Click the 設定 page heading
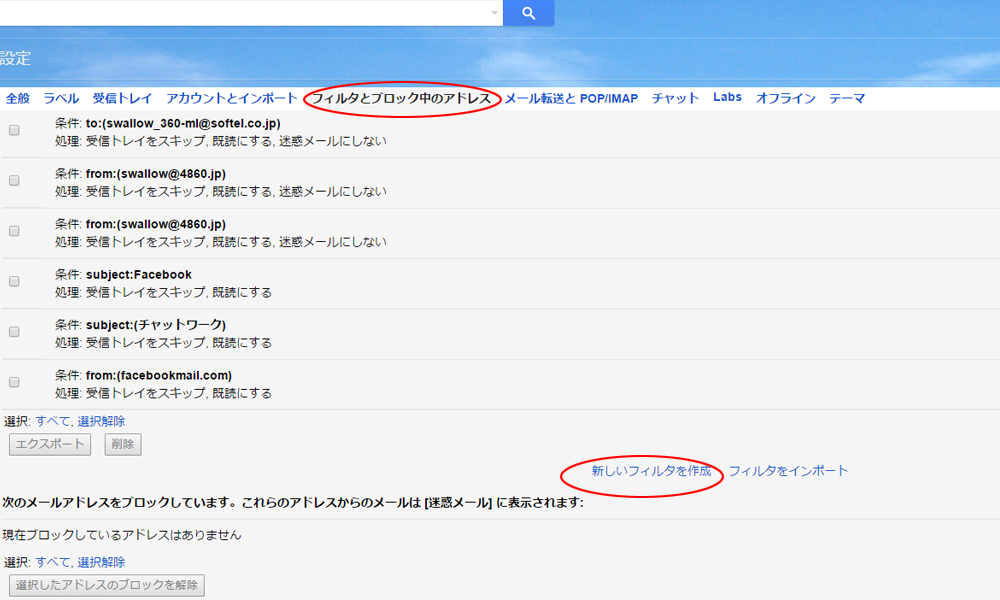The height and width of the screenshot is (600, 1000). [x=15, y=58]
